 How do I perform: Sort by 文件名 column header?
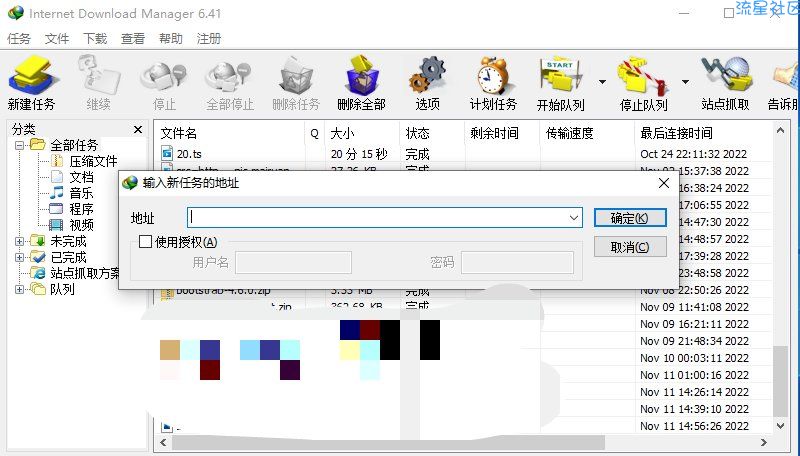[179, 134]
